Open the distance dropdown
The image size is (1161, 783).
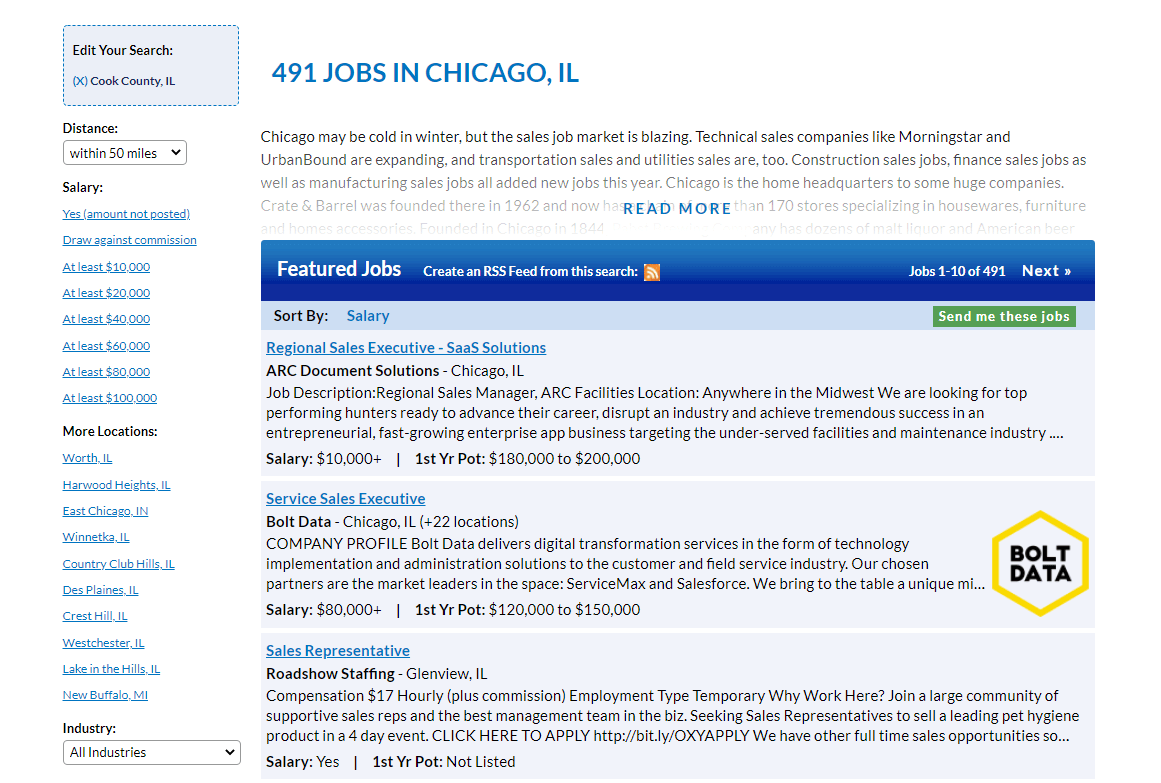coord(124,152)
